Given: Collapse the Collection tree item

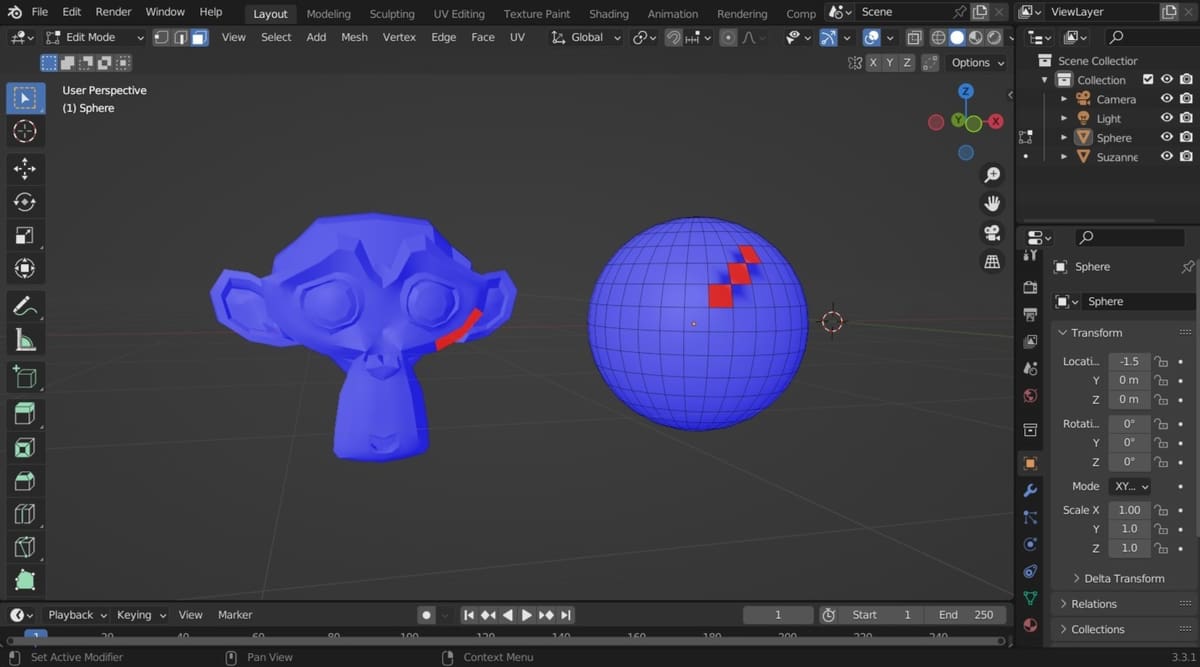Looking at the screenshot, I should [x=1045, y=80].
